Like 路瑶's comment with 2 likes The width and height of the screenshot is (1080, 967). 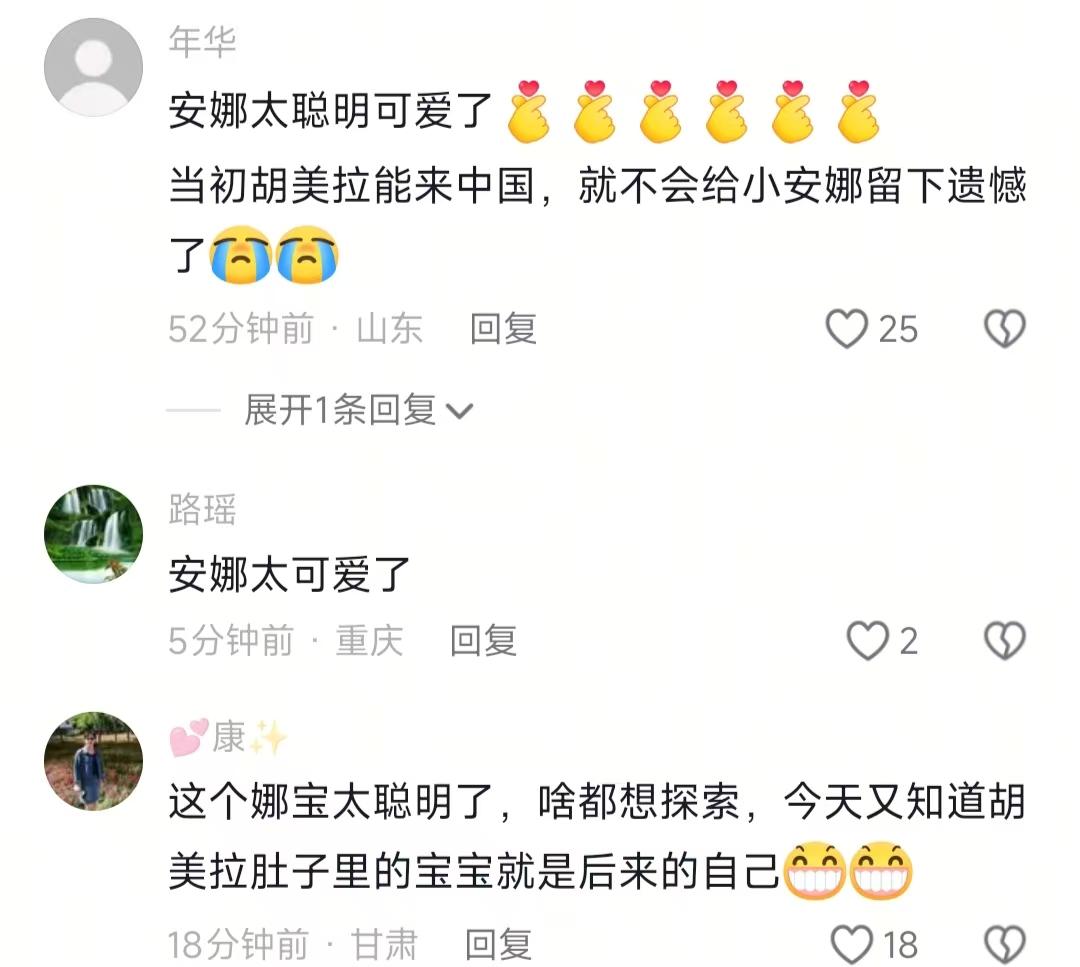(x=867, y=641)
